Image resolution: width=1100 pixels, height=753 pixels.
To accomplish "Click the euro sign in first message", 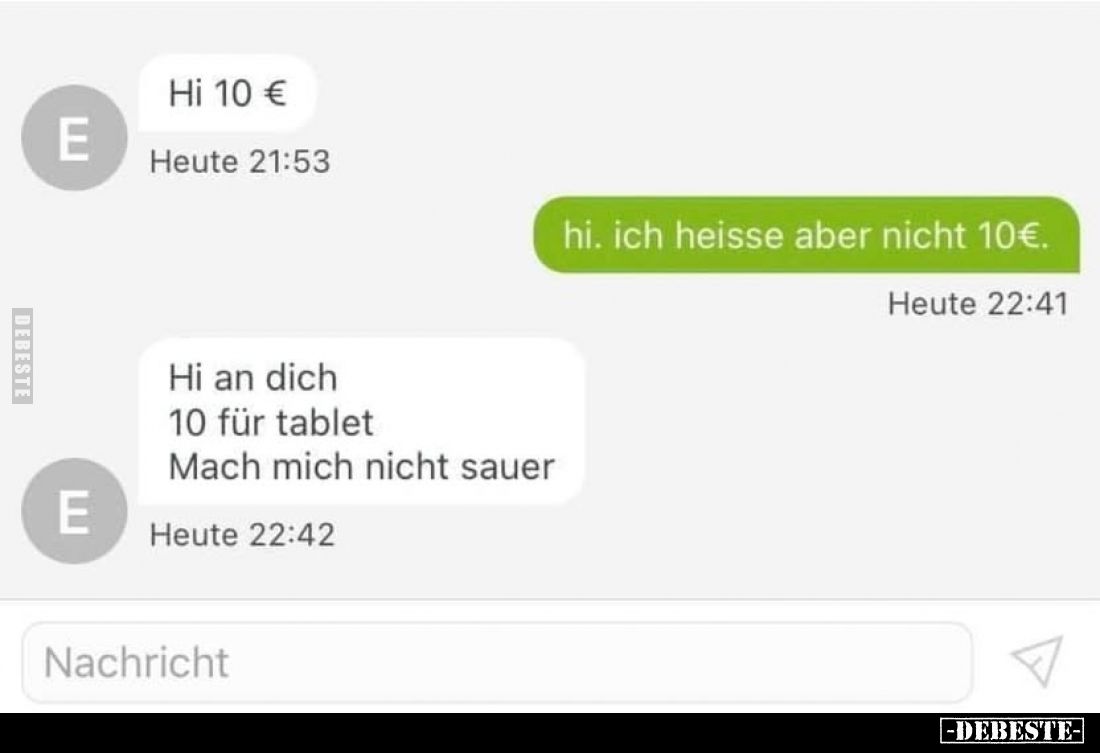I will click(274, 93).
